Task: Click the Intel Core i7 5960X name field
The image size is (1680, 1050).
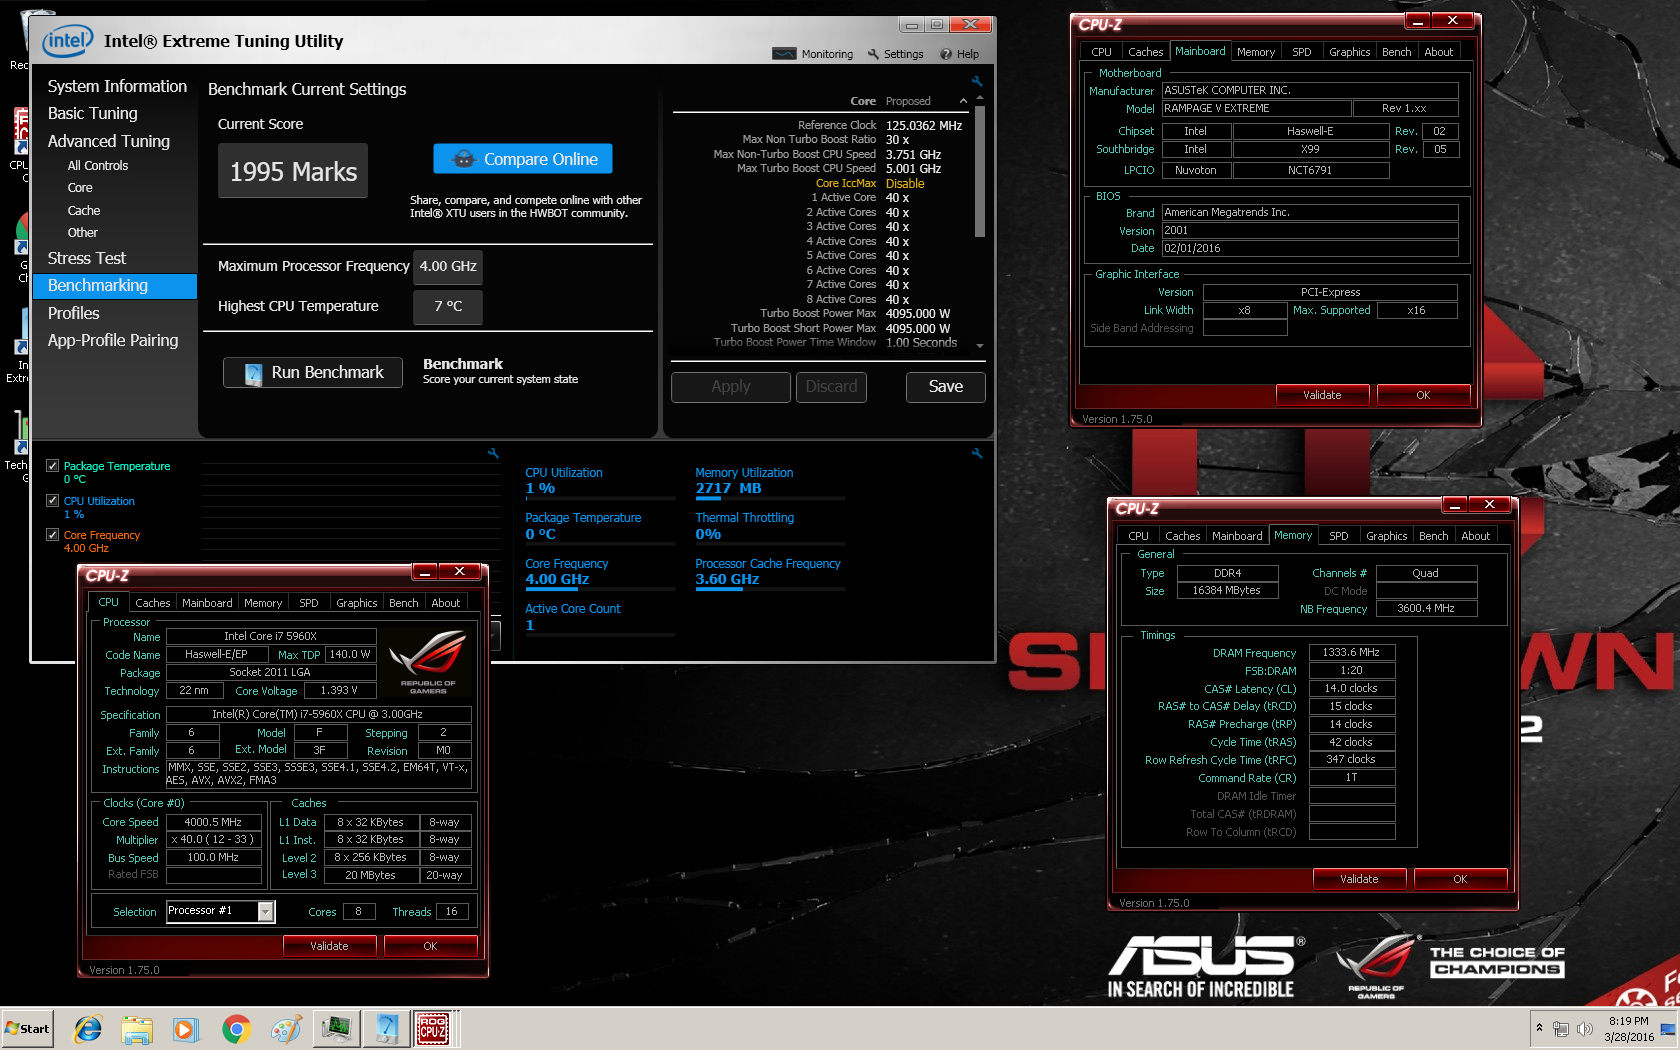Action: (271, 636)
